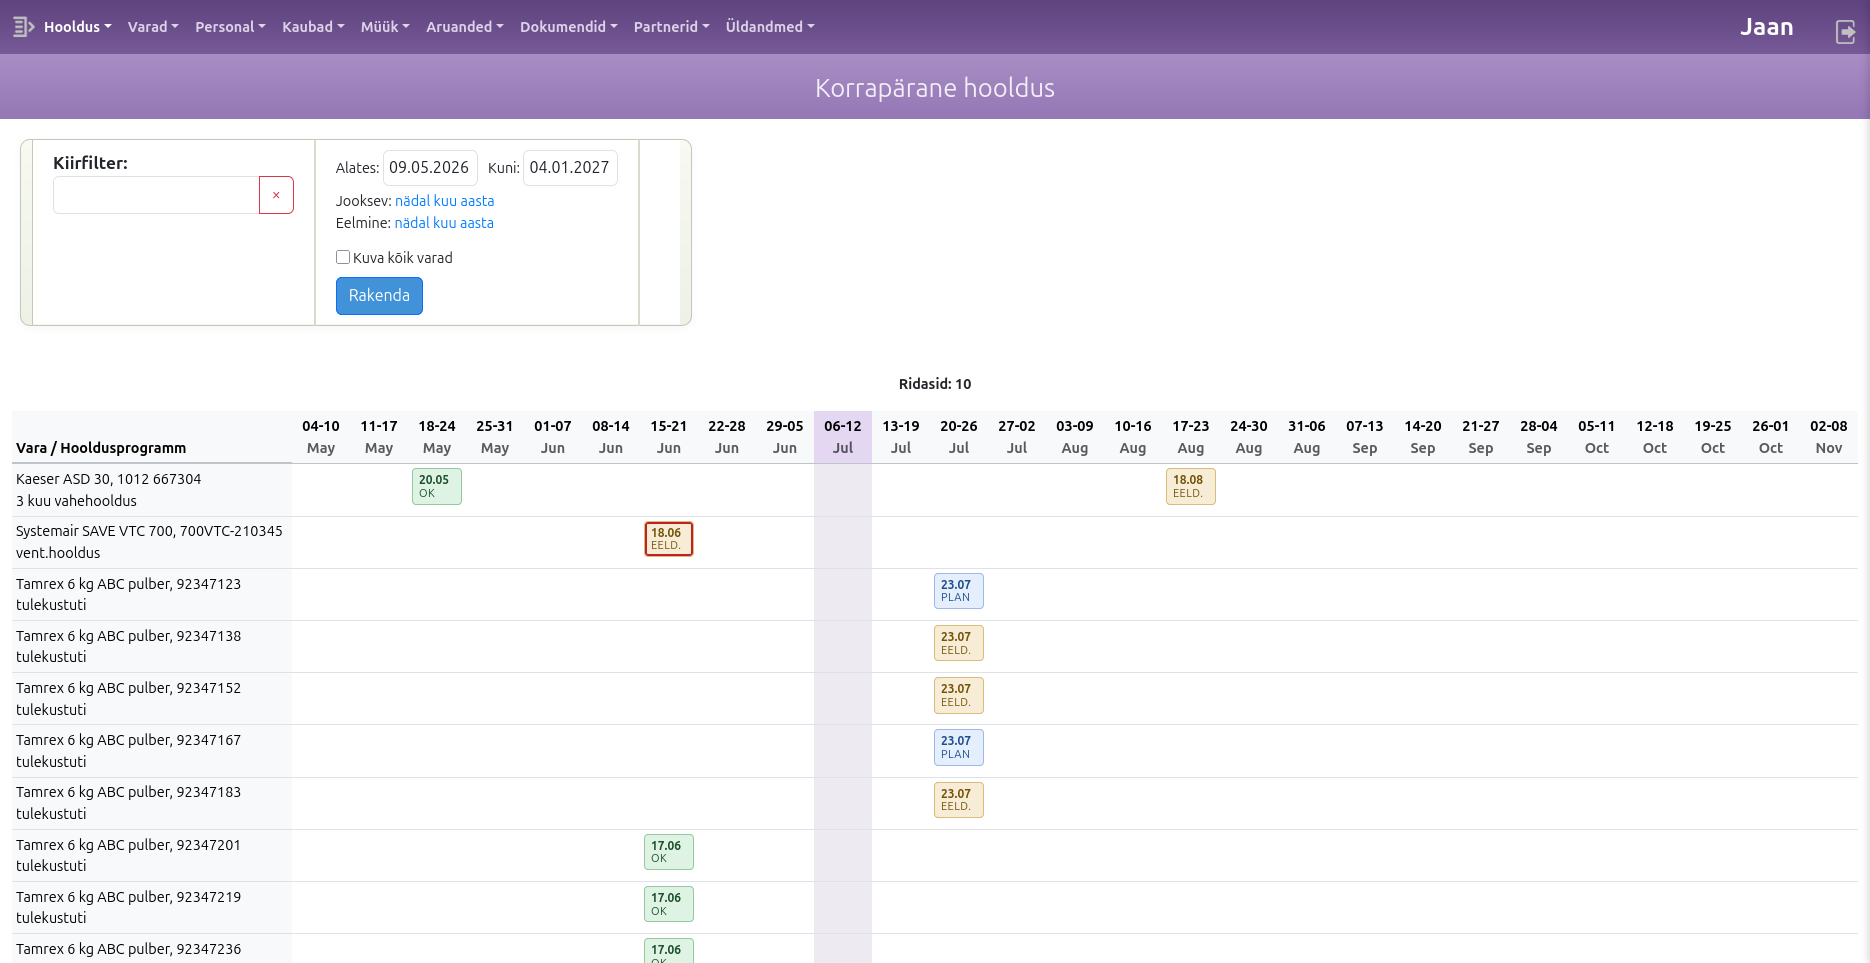Click the logout icon next to Jaan

pos(1845,32)
